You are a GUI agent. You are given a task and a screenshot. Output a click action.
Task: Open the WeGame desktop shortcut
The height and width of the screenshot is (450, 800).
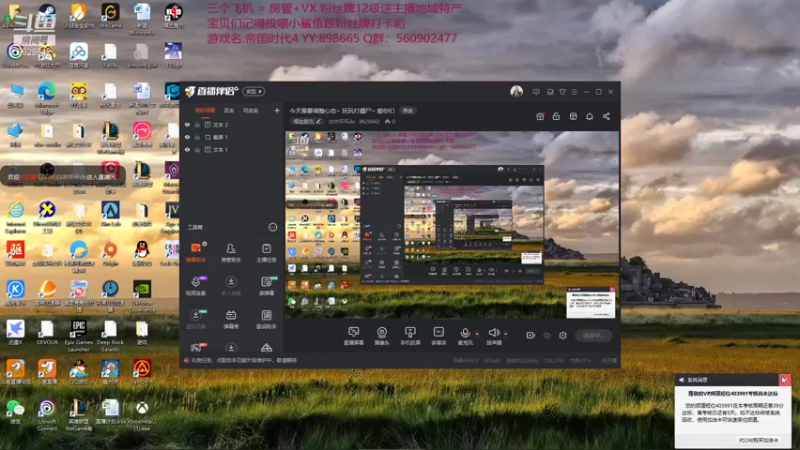tap(110, 15)
